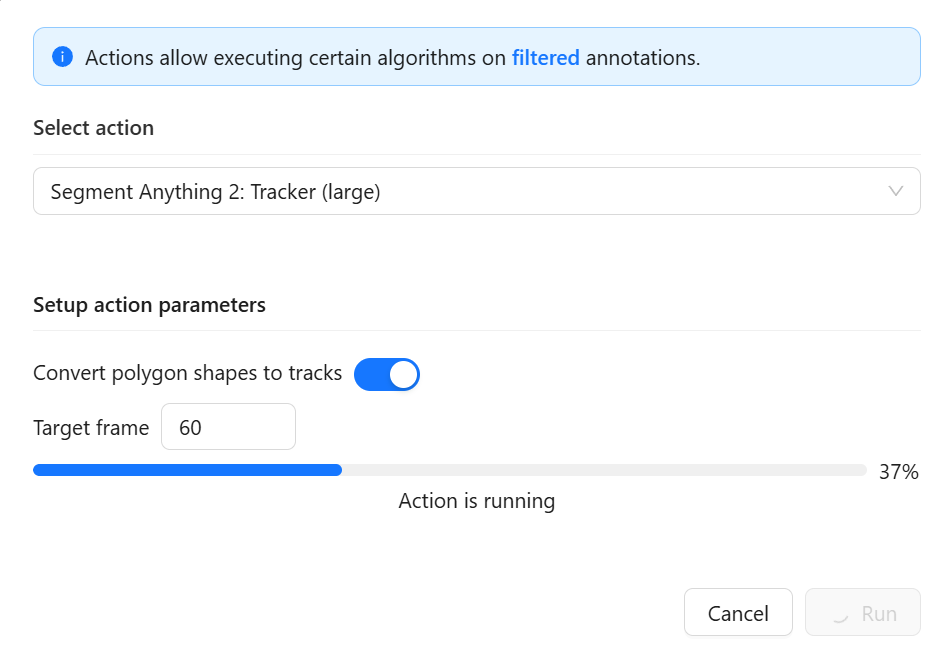Click the white knob of the toggle
Screen dimensions: 952x658
click(x=403, y=375)
